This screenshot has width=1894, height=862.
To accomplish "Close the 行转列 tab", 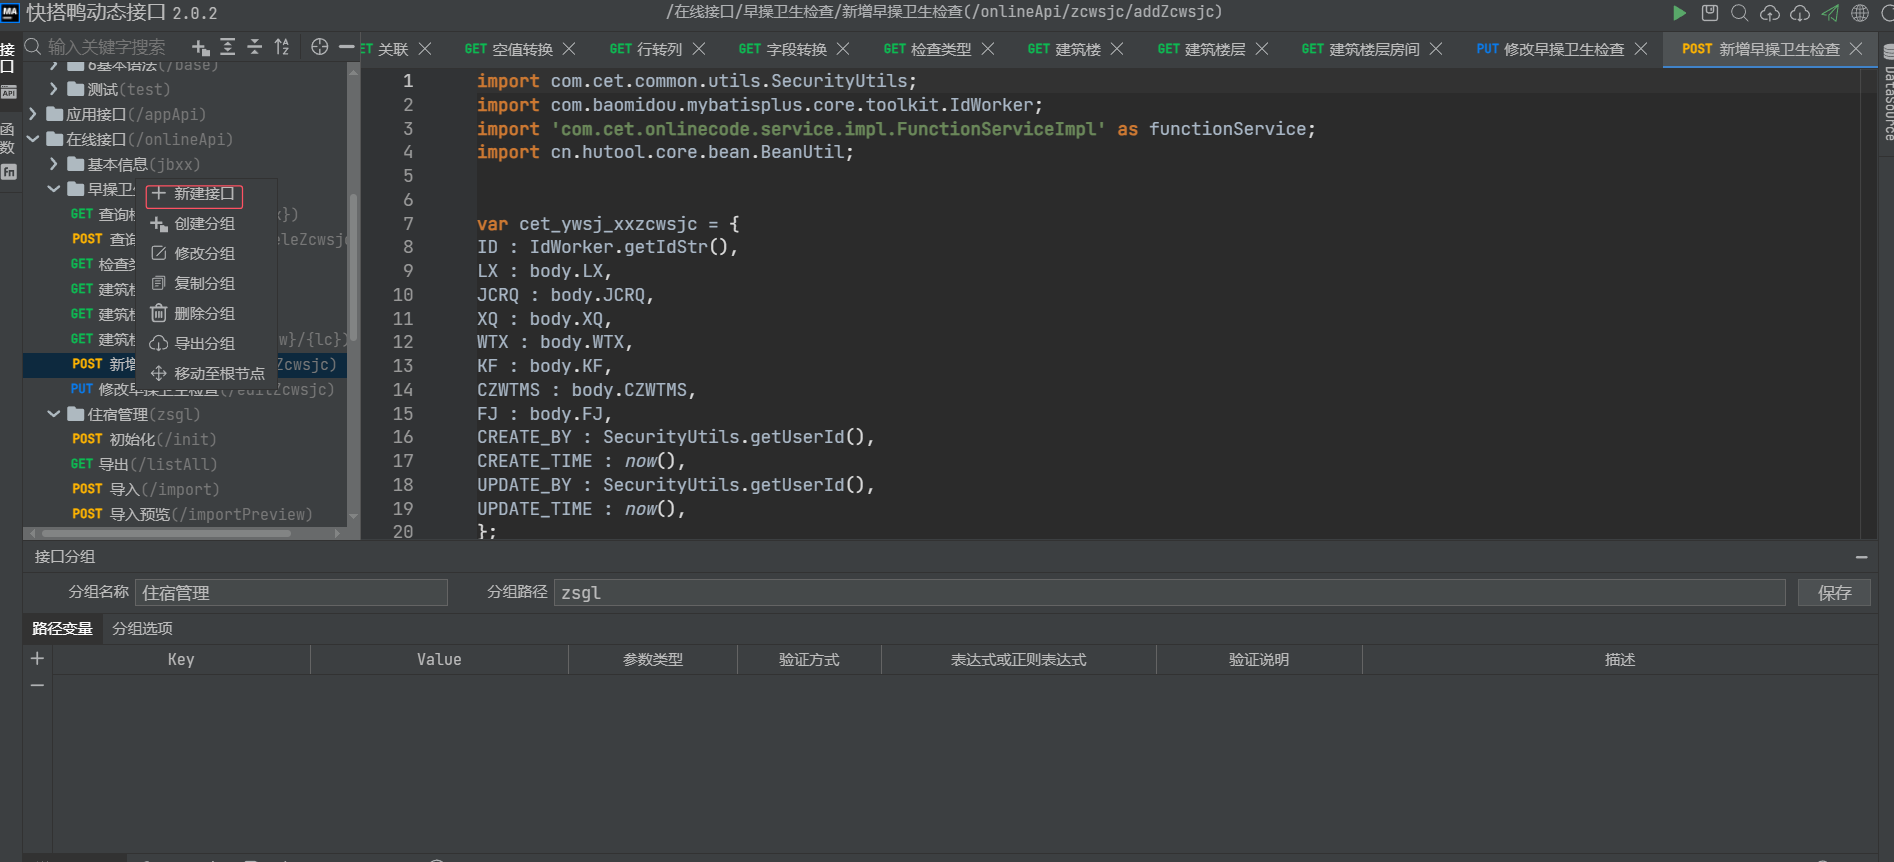I will click(x=699, y=49).
